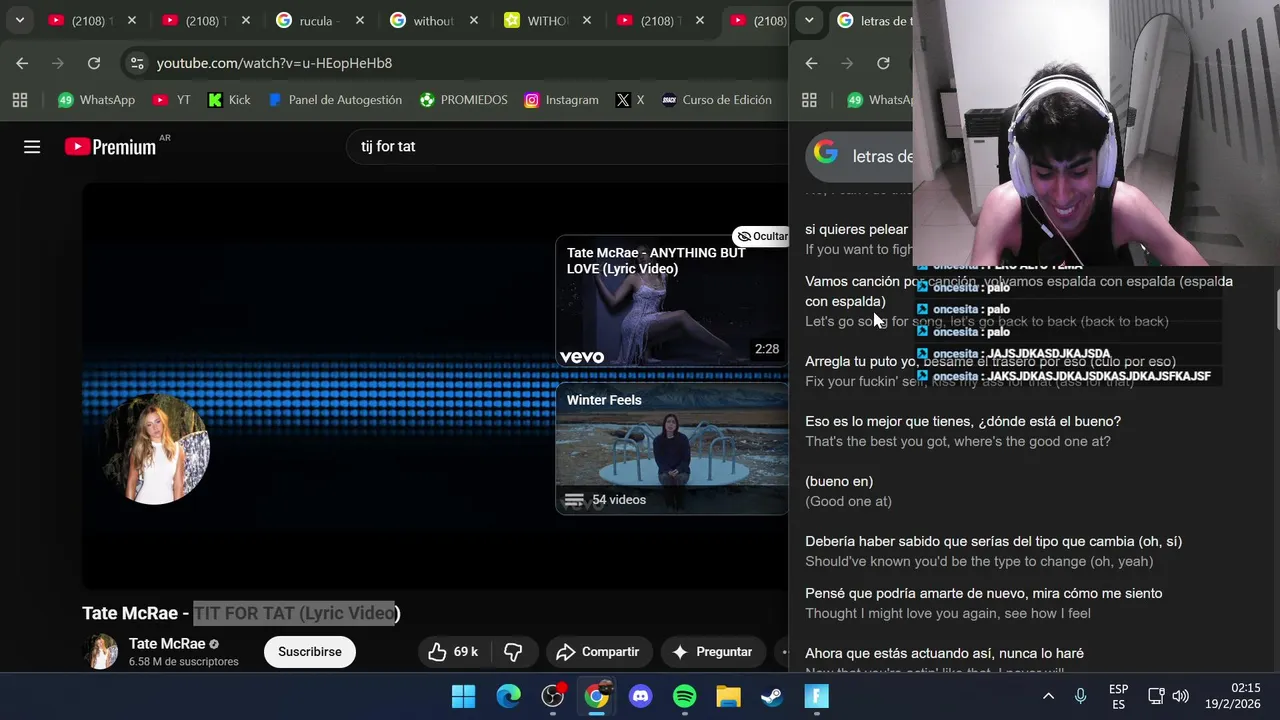Reload the Google lyrics window
Screen dimensions: 1280x720
[883, 63]
